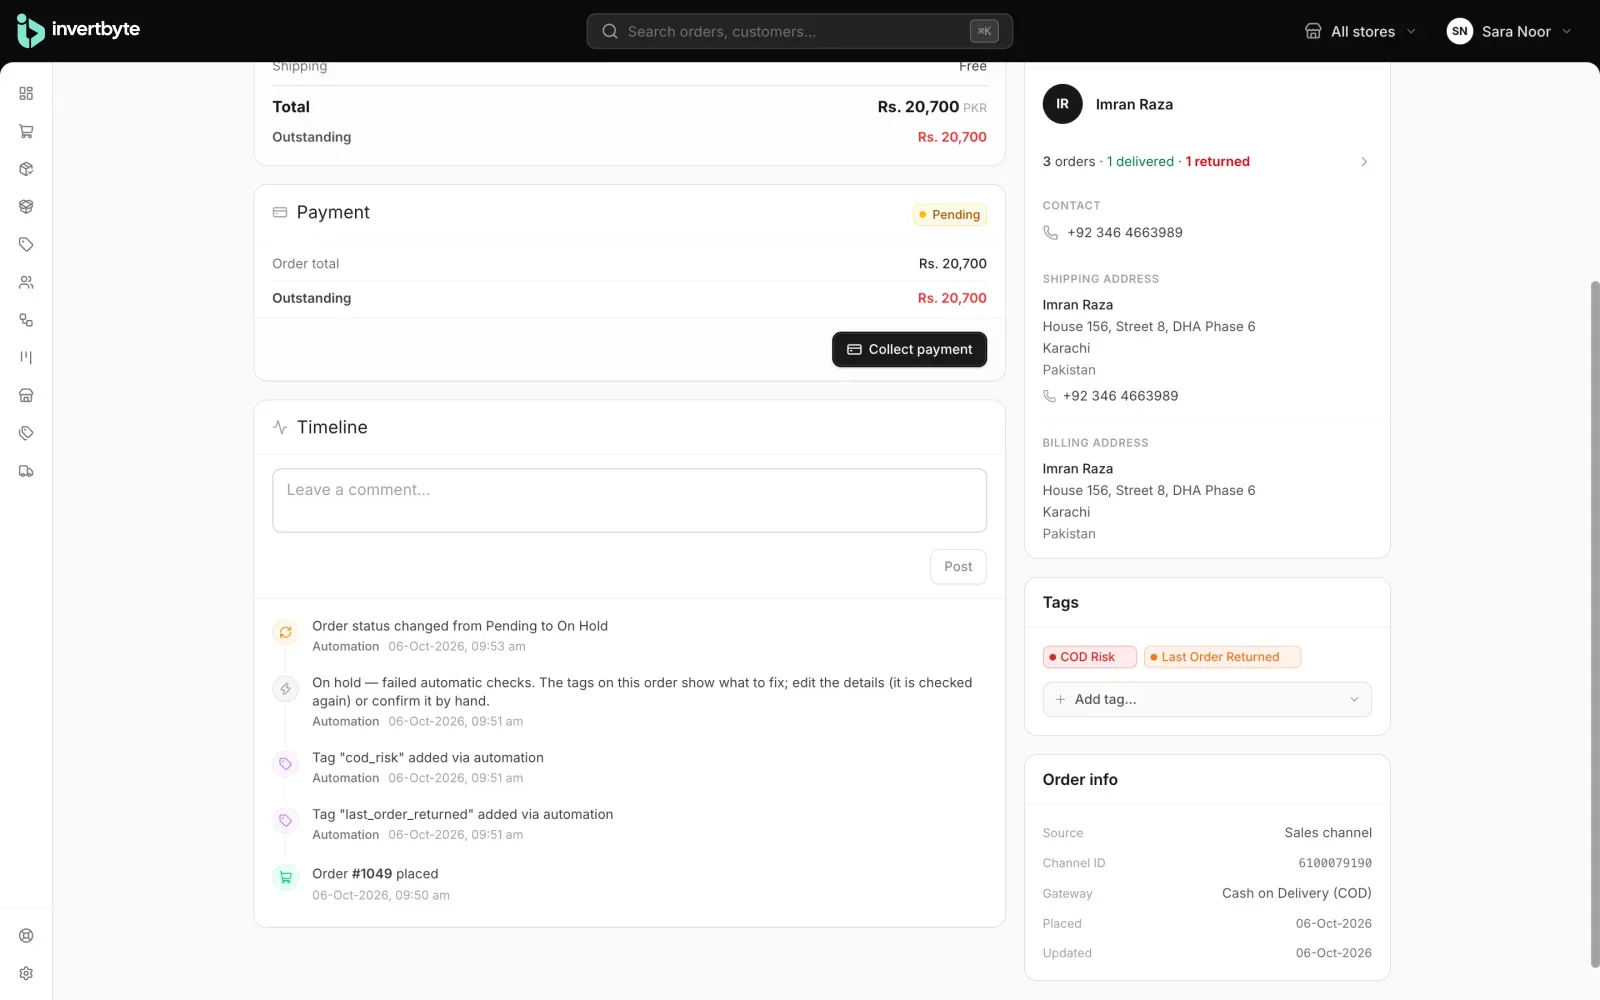Screen dimensions: 1600x1000
Task: Click the Pending payment status badge
Action: pyautogui.click(x=950, y=215)
